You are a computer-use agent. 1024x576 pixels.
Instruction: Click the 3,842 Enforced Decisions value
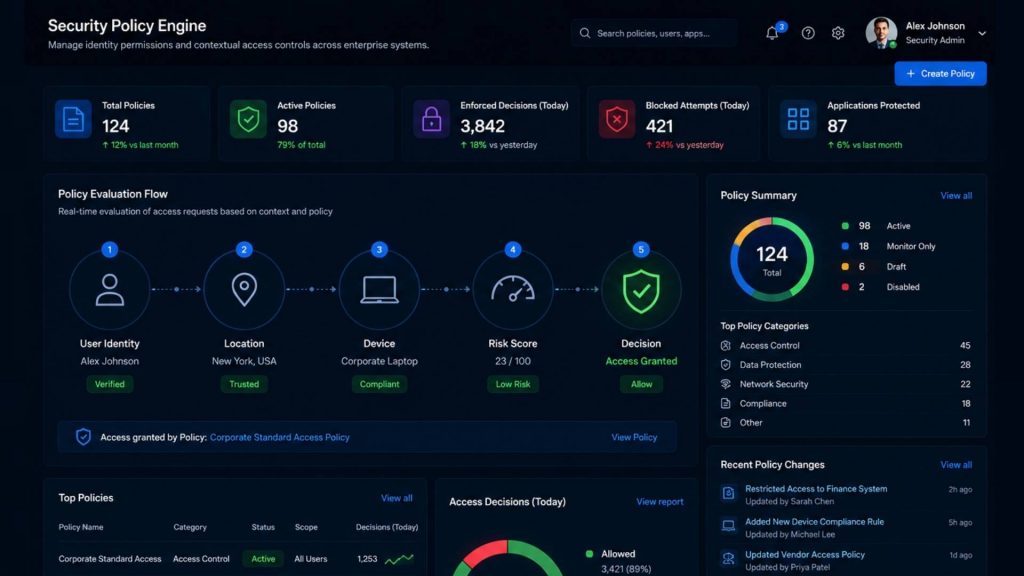click(483, 126)
